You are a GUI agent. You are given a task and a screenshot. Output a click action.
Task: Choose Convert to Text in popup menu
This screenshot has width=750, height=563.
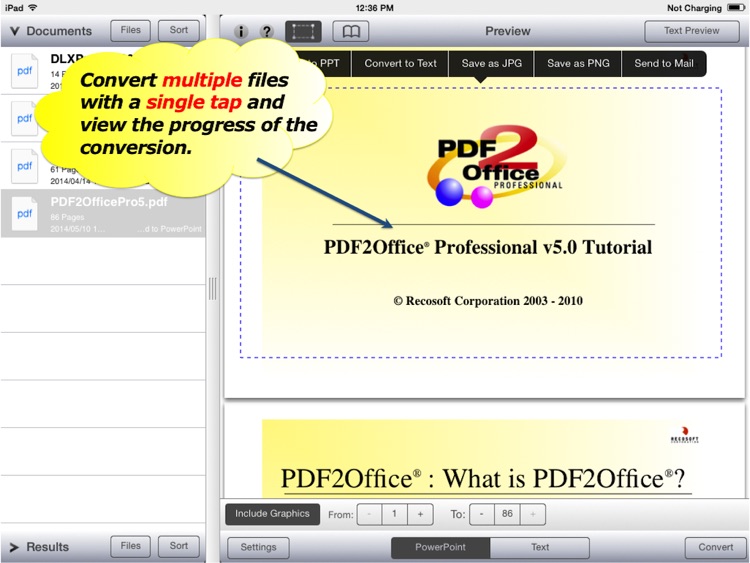coord(400,64)
